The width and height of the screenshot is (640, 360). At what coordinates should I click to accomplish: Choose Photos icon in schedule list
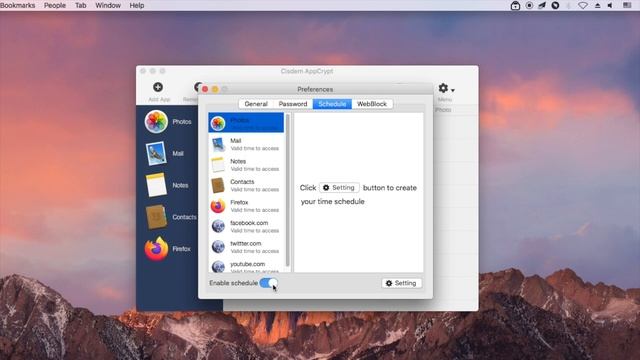point(218,123)
